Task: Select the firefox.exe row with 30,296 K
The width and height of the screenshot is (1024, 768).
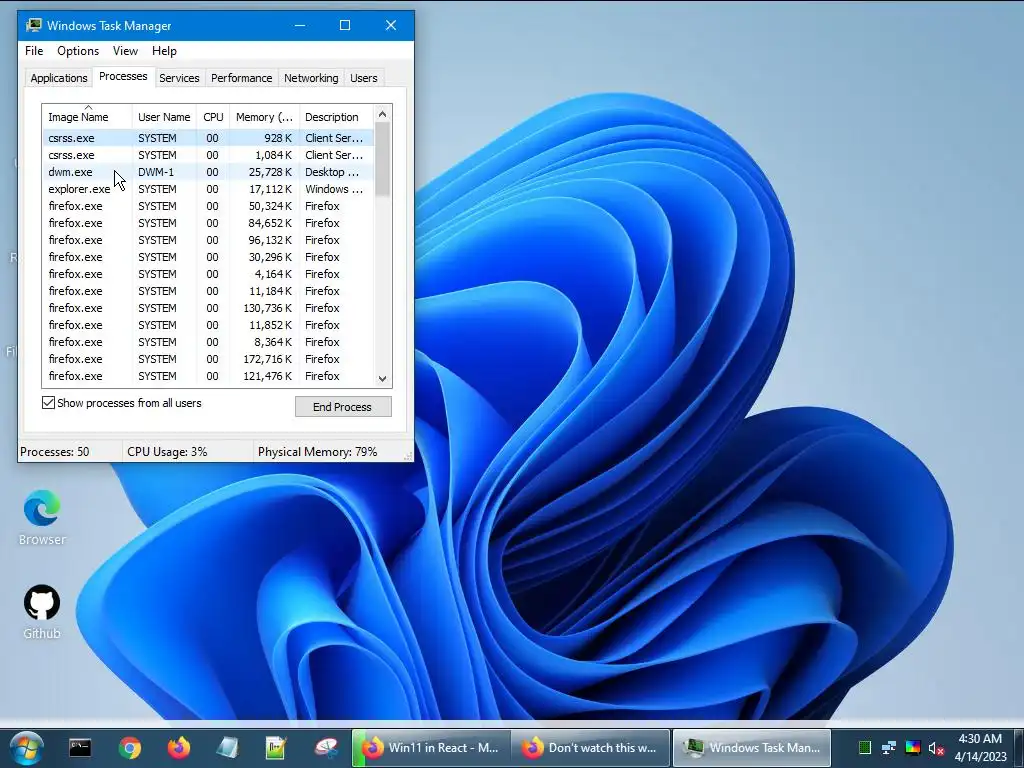Action: [x=208, y=257]
